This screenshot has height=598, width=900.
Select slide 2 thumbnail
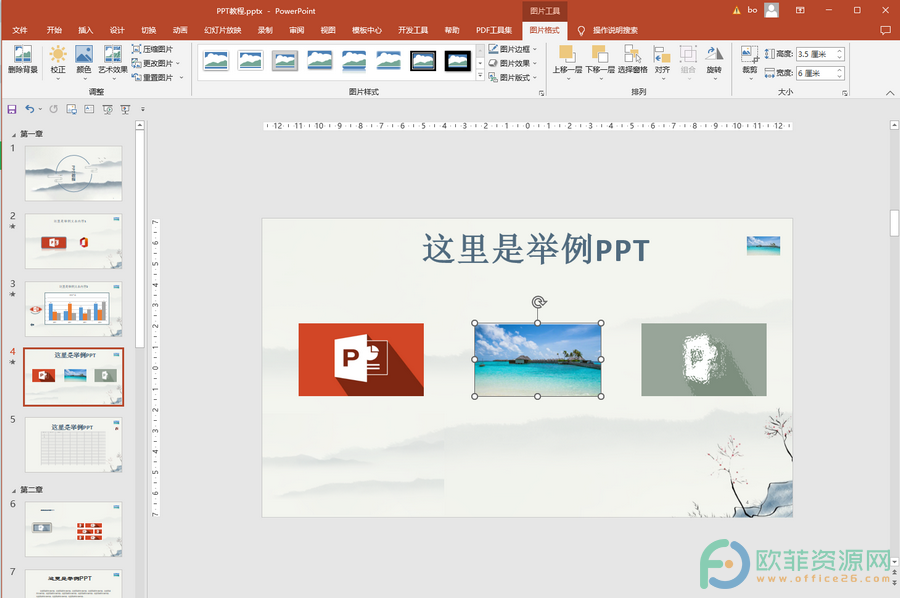(73, 241)
